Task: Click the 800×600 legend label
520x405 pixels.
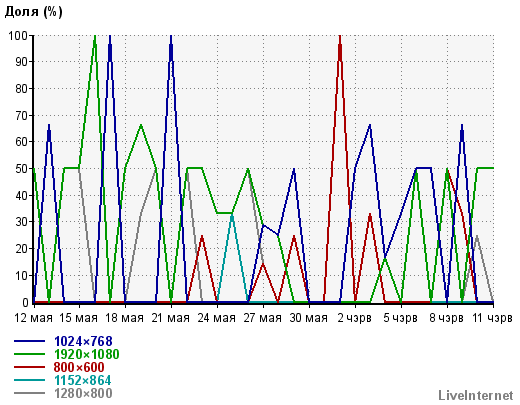Action: (x=79, y=367)
